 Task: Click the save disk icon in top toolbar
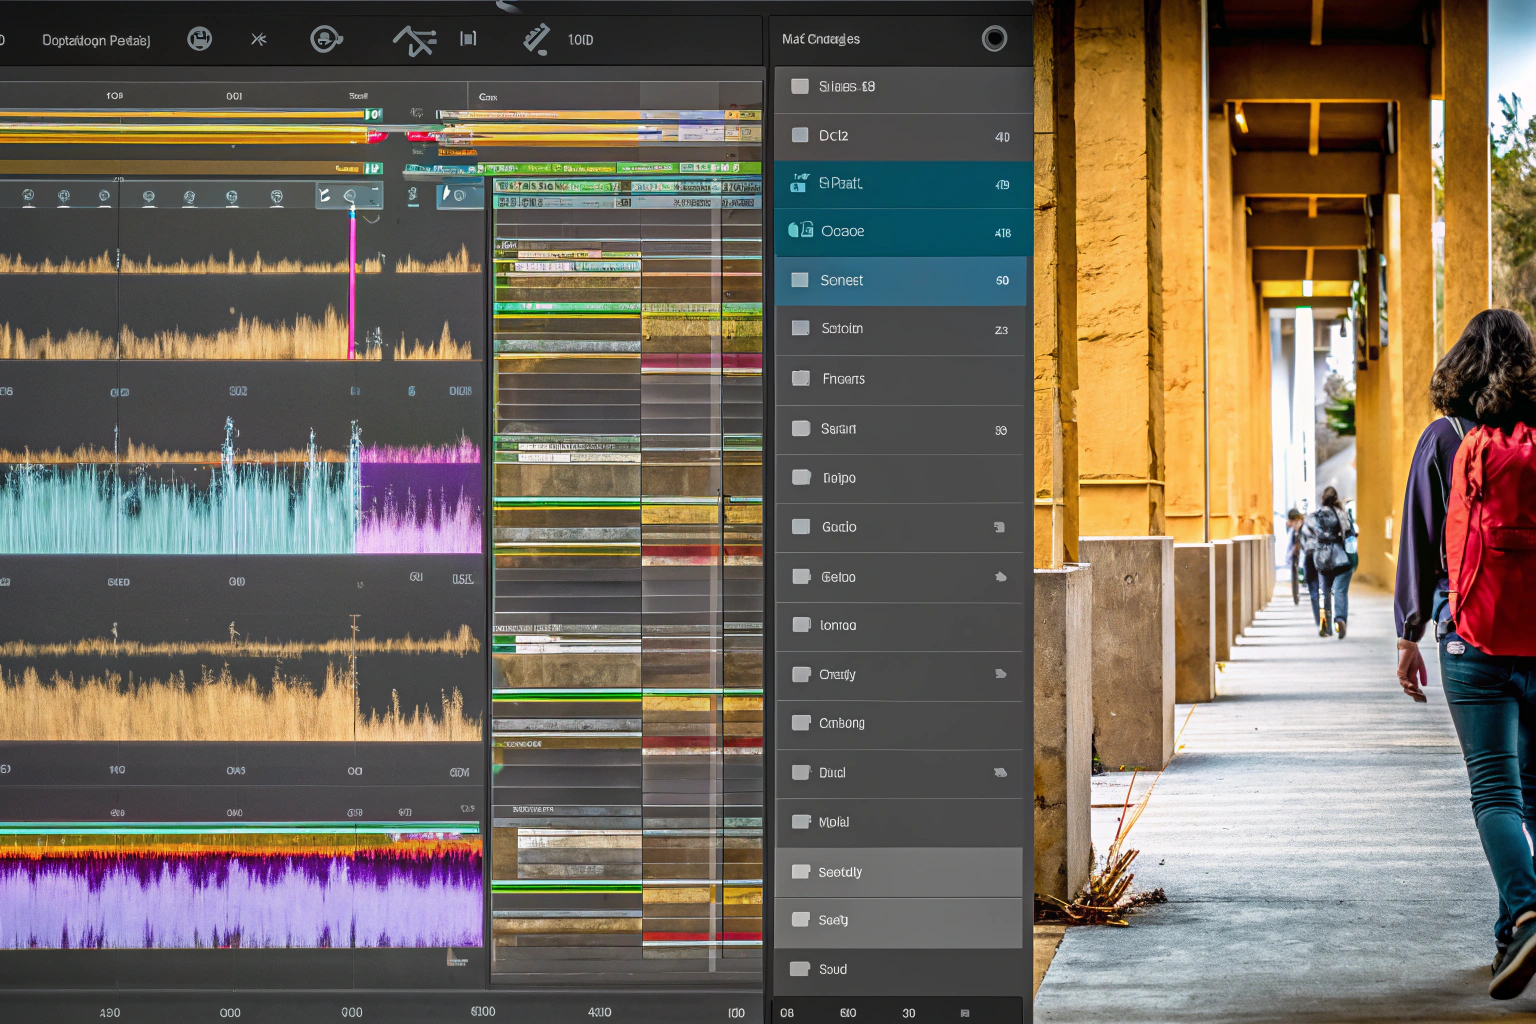200,39
